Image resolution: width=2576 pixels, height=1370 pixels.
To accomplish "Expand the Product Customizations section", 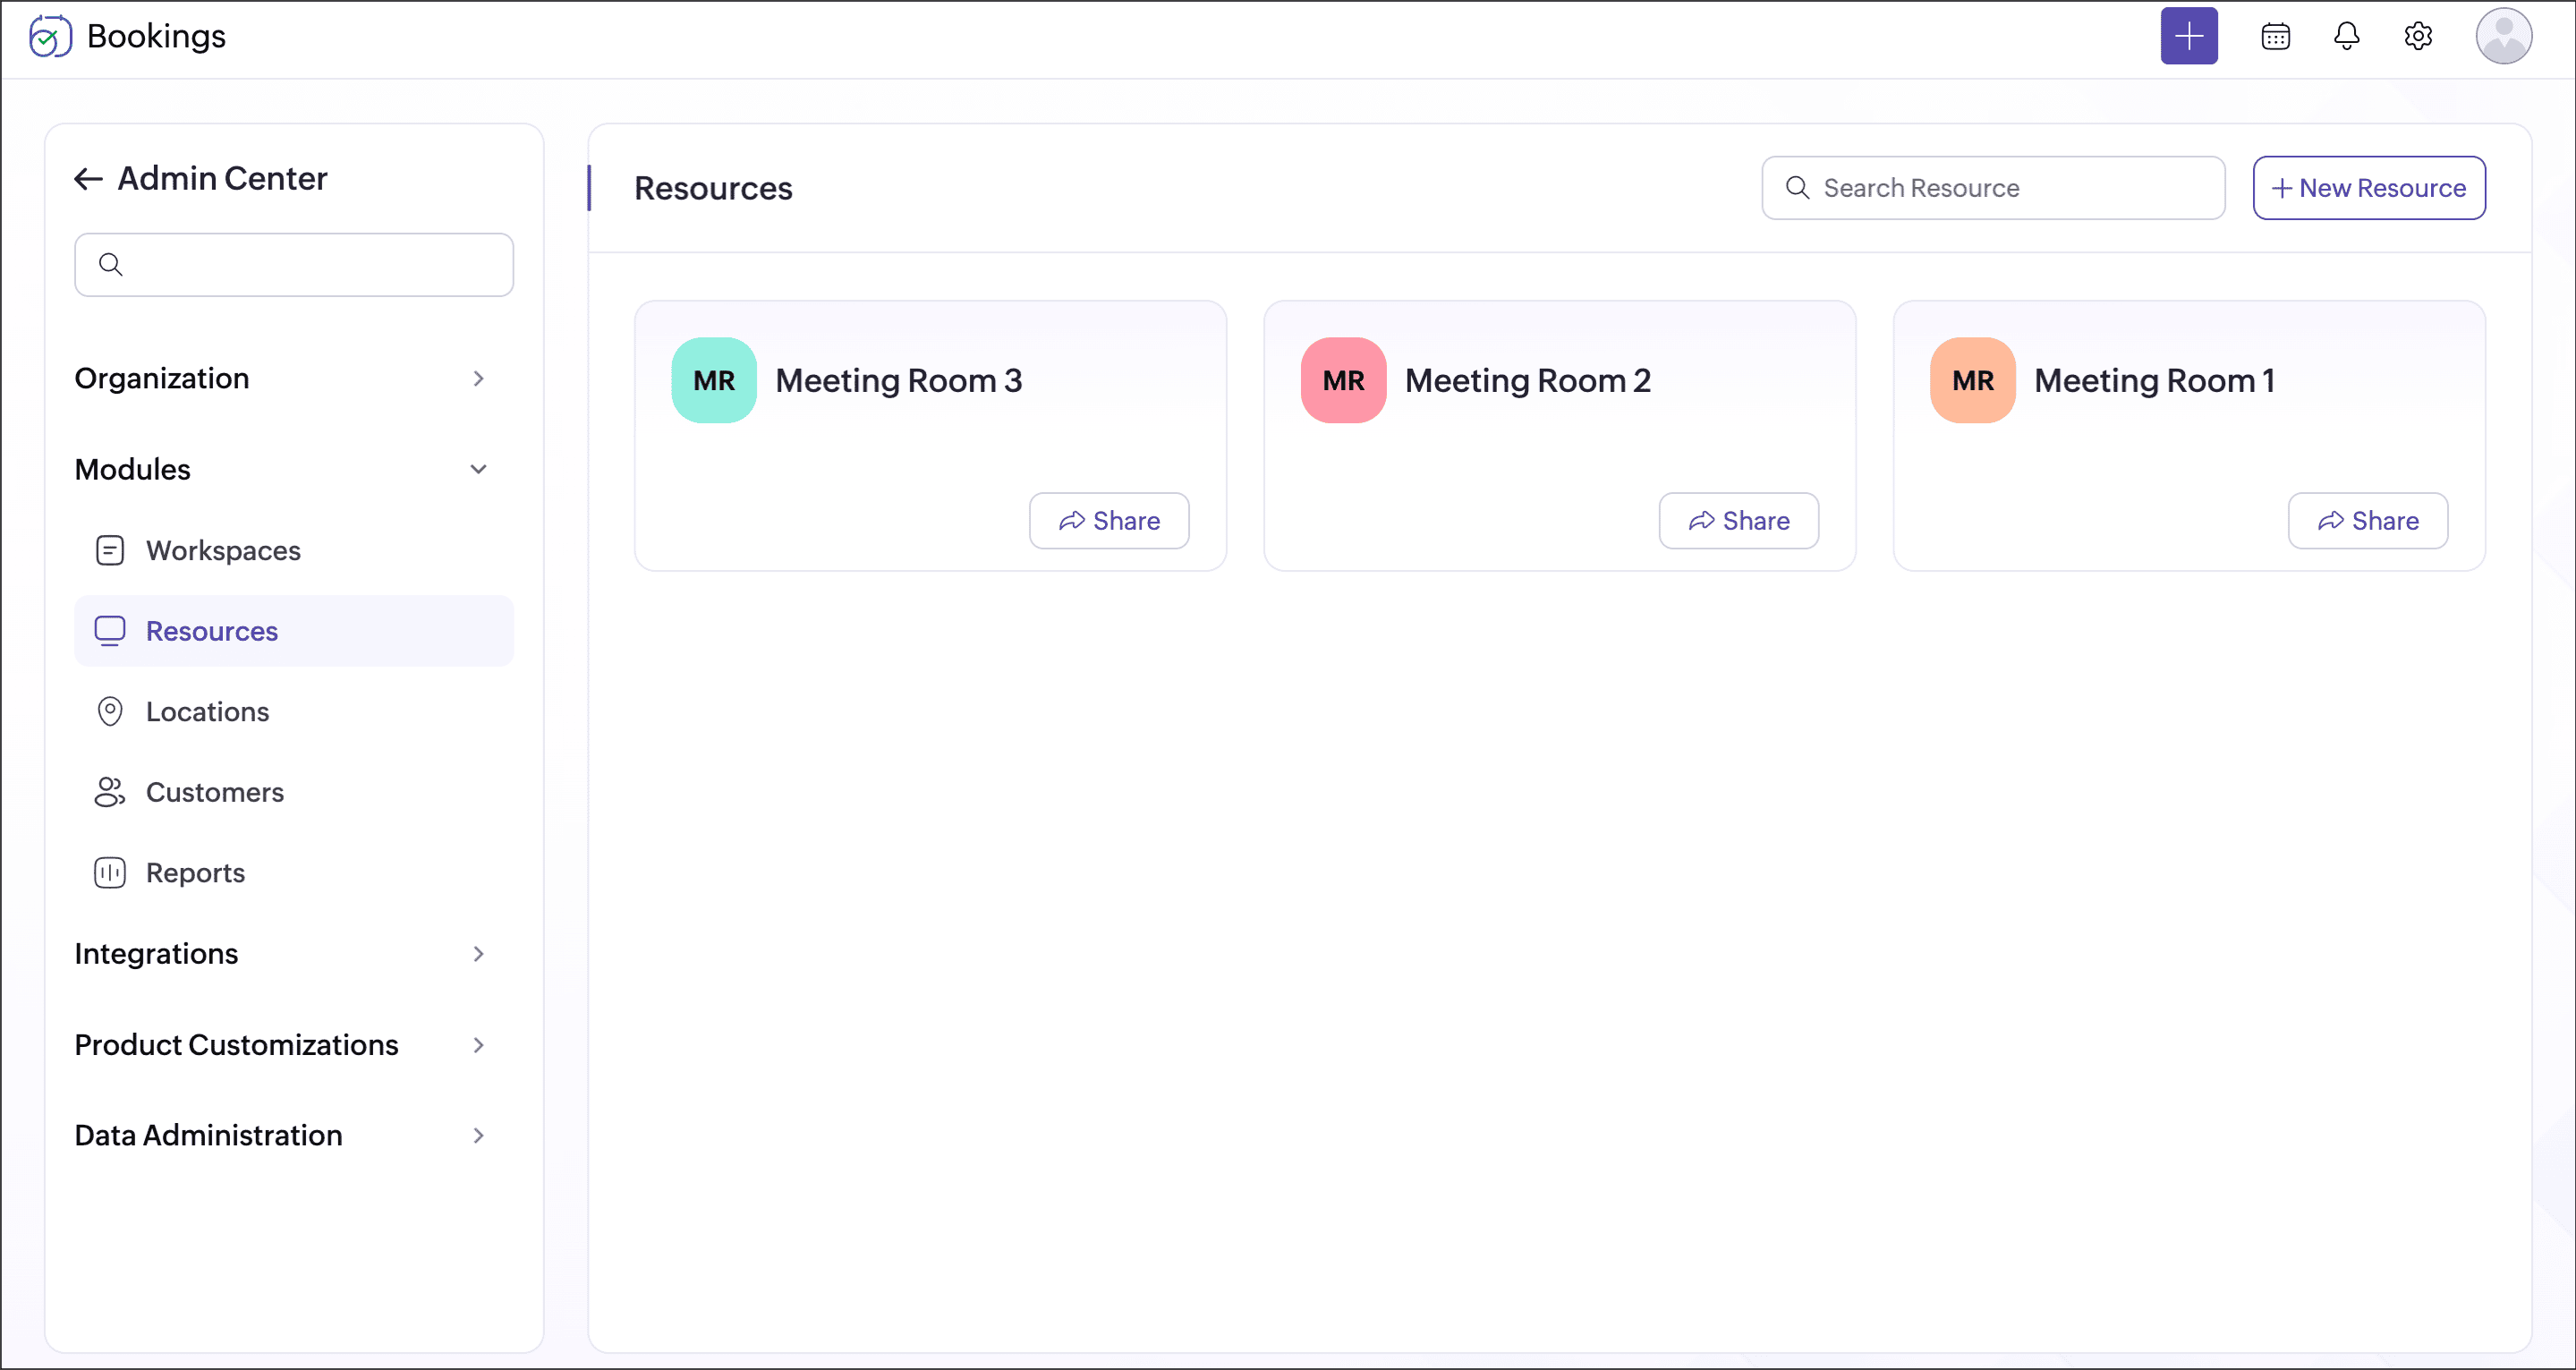I will point(293,1045).
